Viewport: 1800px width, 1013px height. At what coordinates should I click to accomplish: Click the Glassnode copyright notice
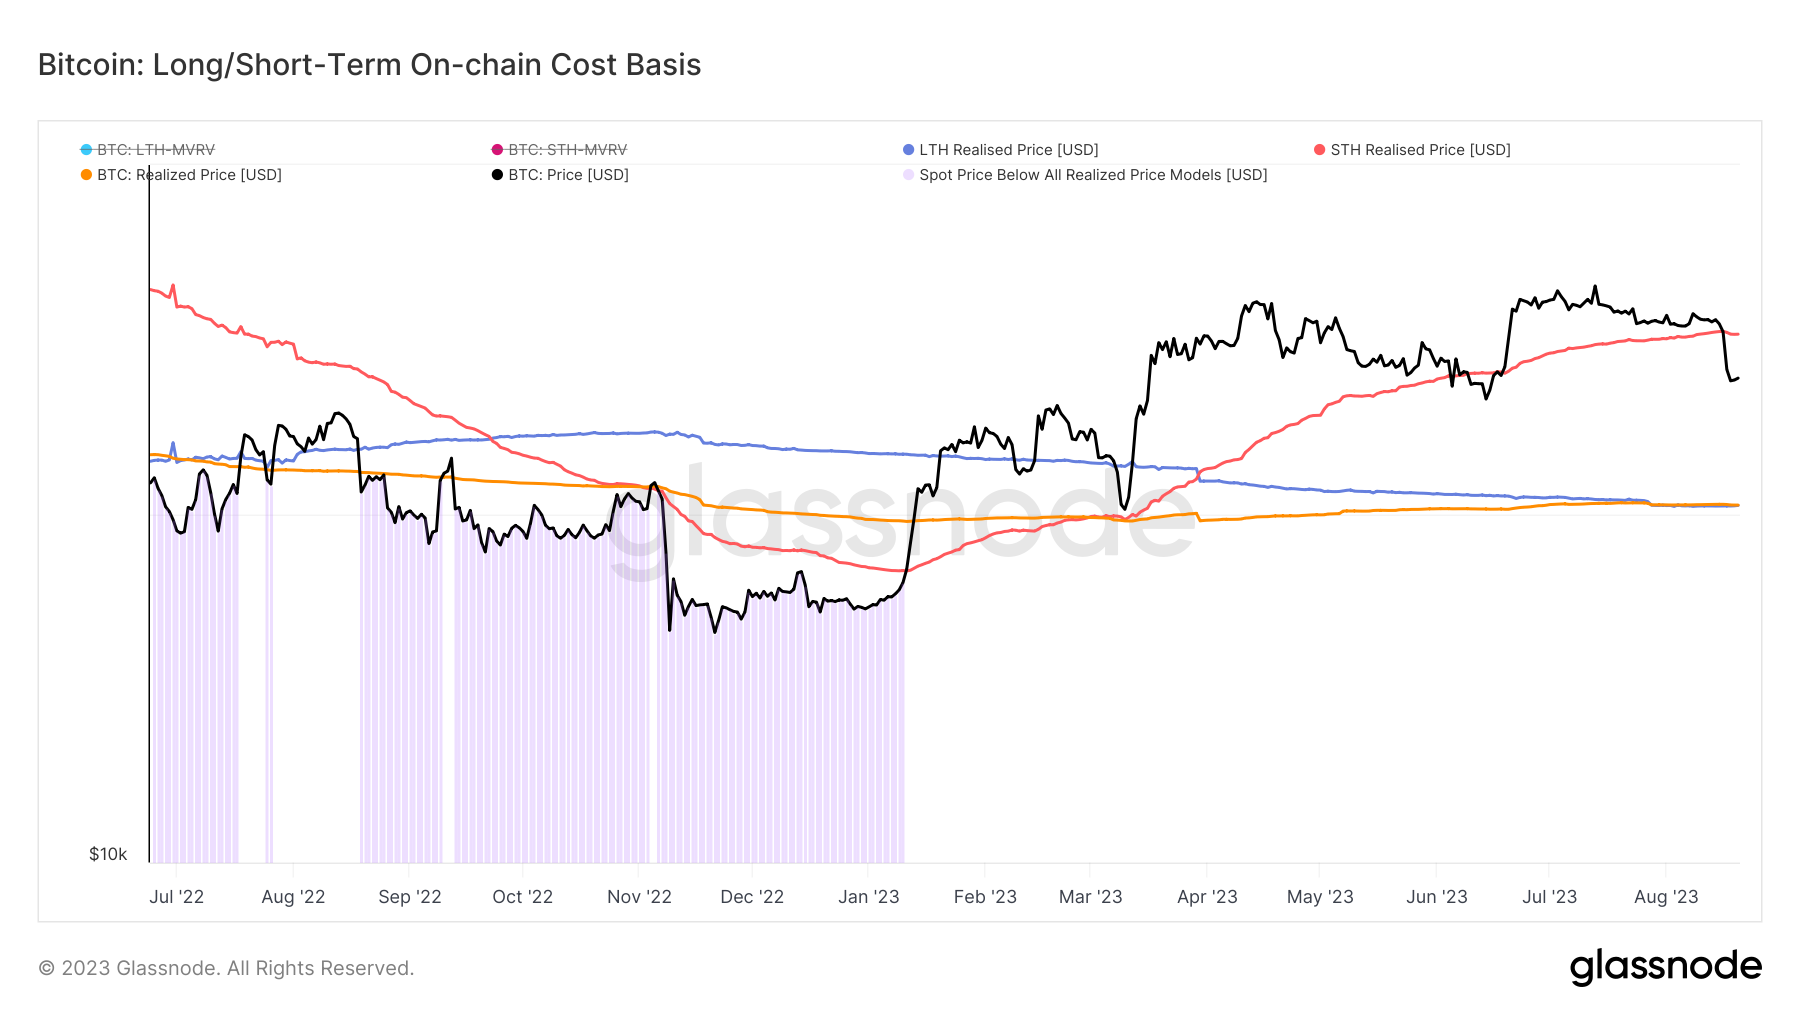[226, 968]
